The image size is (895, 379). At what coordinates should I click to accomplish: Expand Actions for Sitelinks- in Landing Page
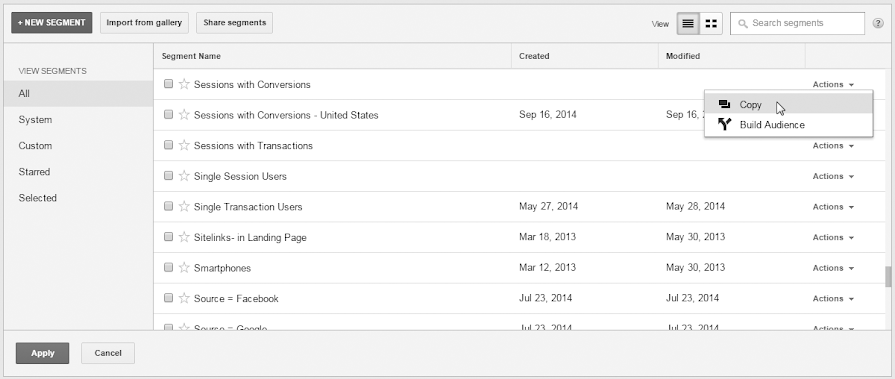pyautogui.click(x=833, y=237)
